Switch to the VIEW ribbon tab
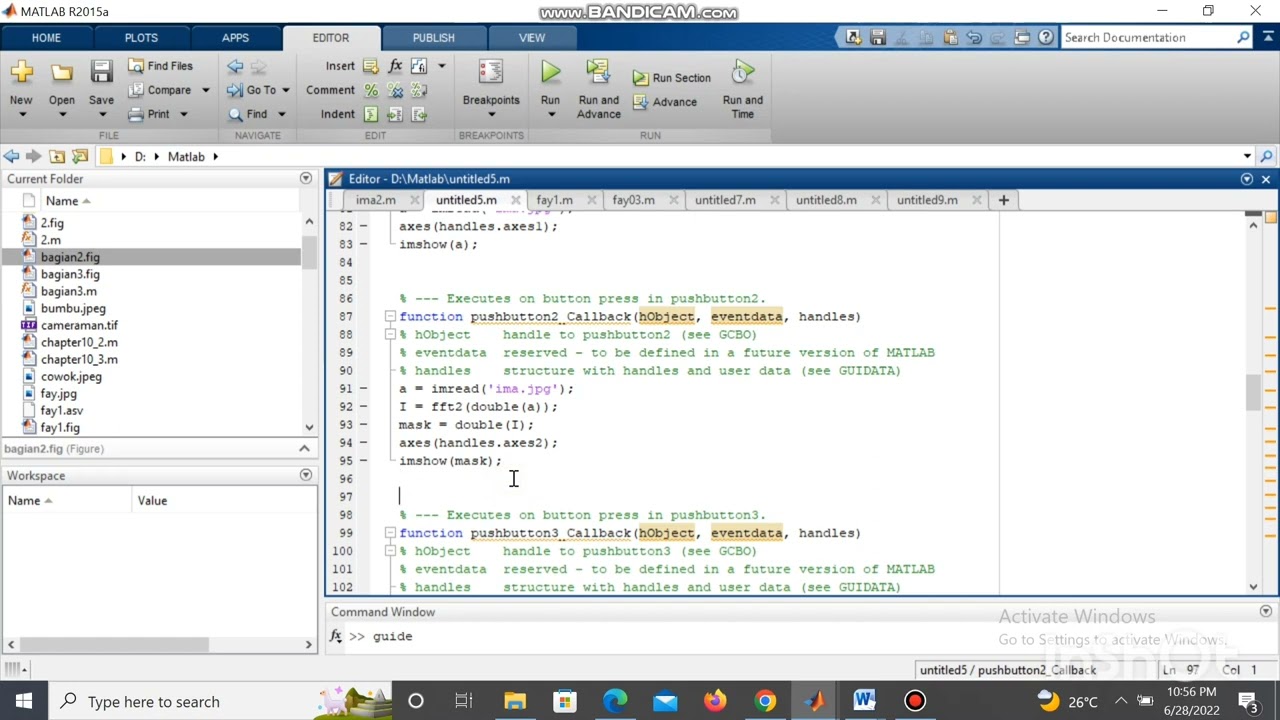 [x=532, y=38]
